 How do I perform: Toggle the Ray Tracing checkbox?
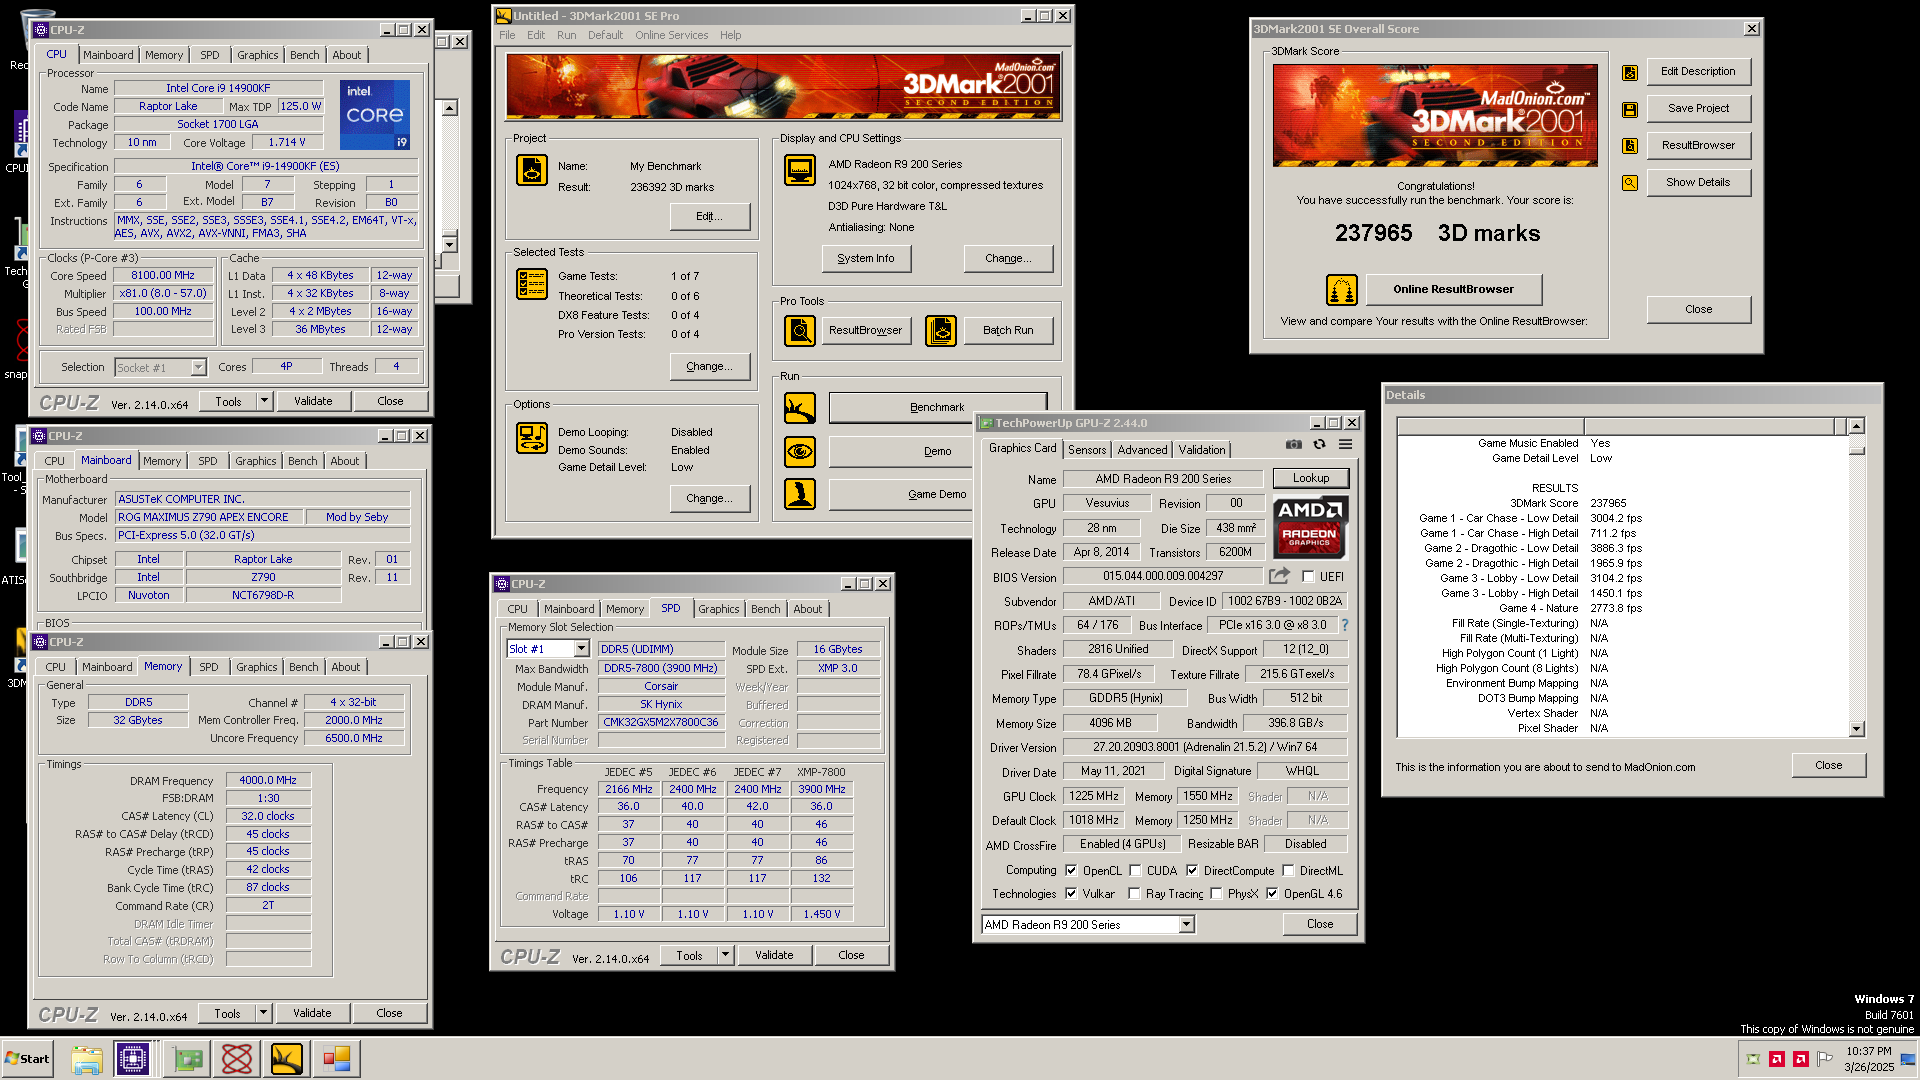click(1134, 894)
